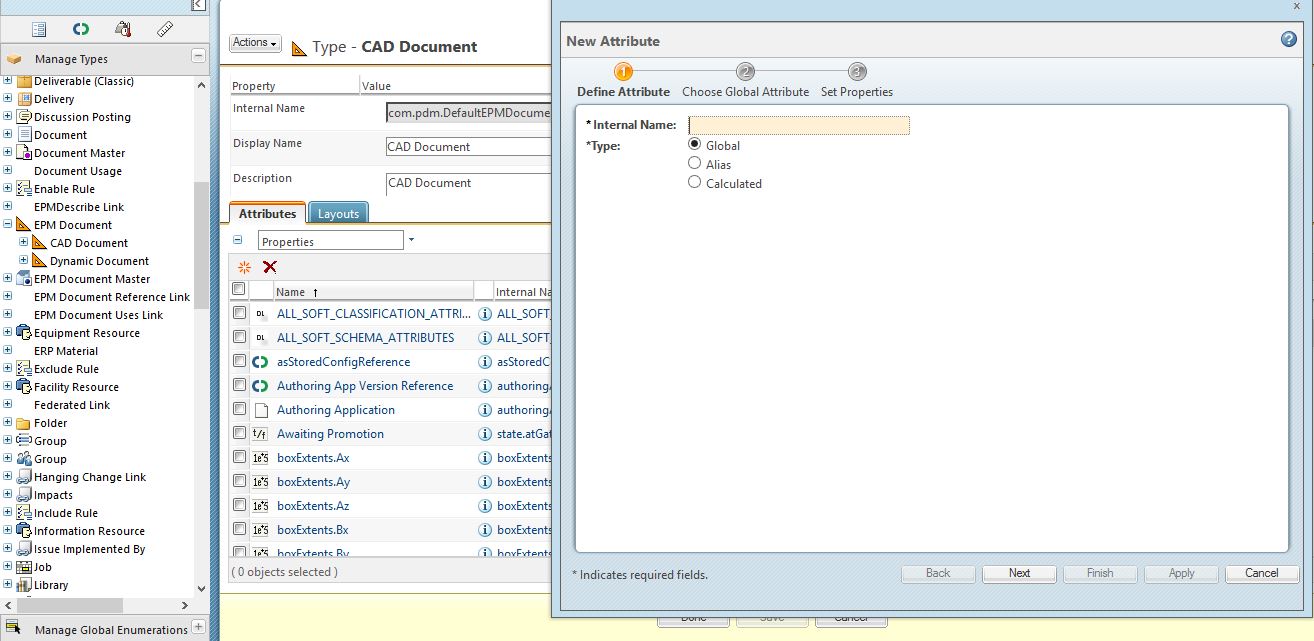Select Equipment Resource in types tree

pos(87,333)
